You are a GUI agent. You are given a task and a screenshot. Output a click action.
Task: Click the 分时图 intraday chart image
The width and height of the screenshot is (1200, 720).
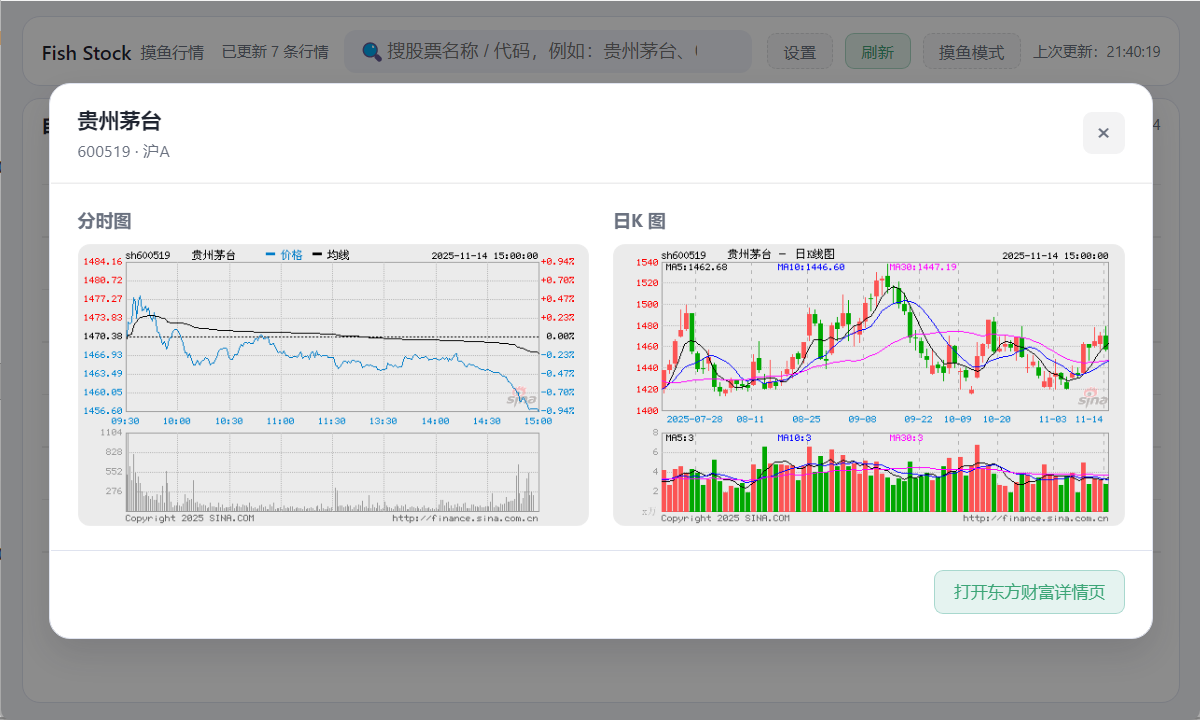tap(333, 384)
